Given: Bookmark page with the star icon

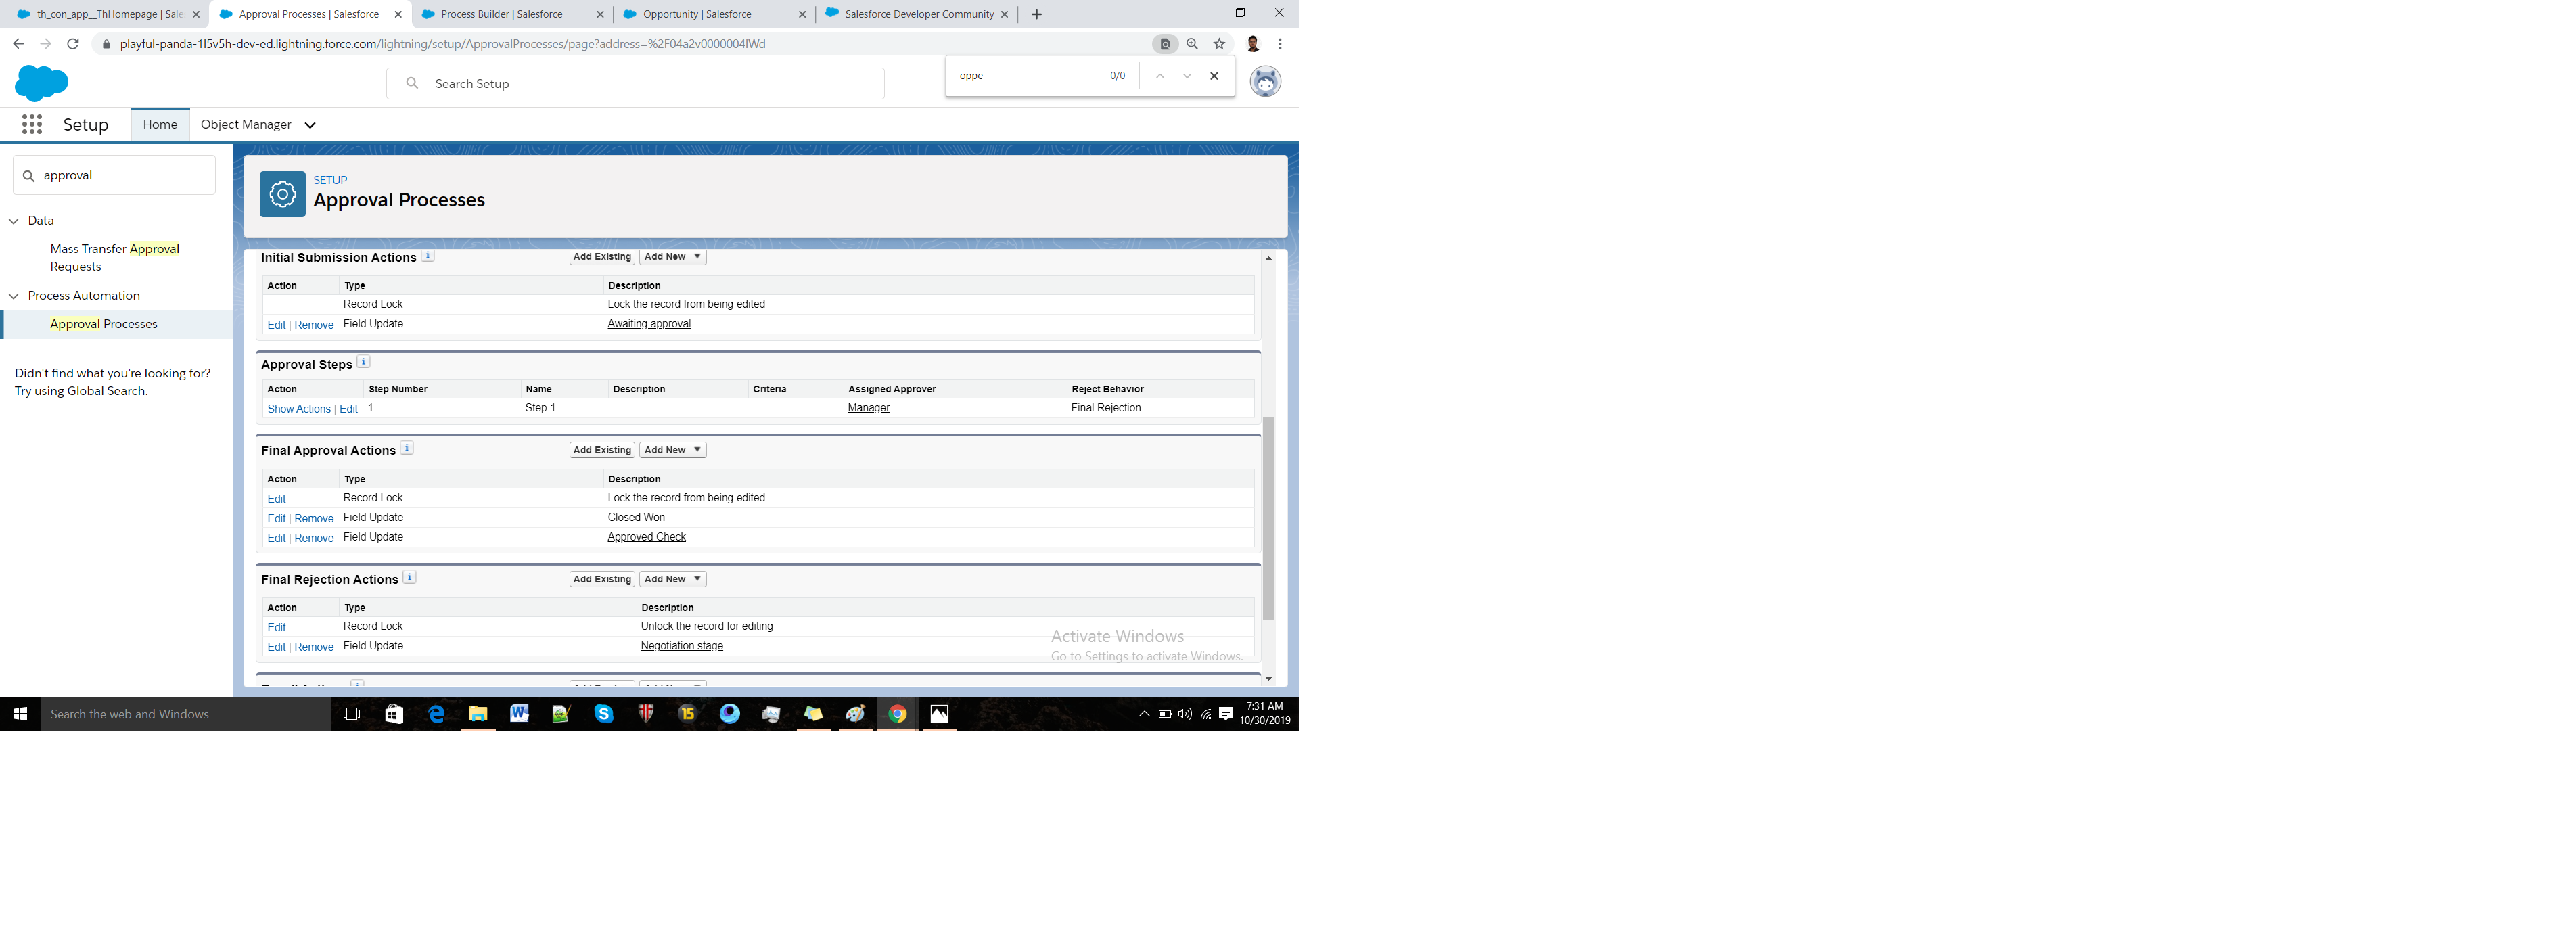Looking at the screenshot, I should click(1219, 44).
